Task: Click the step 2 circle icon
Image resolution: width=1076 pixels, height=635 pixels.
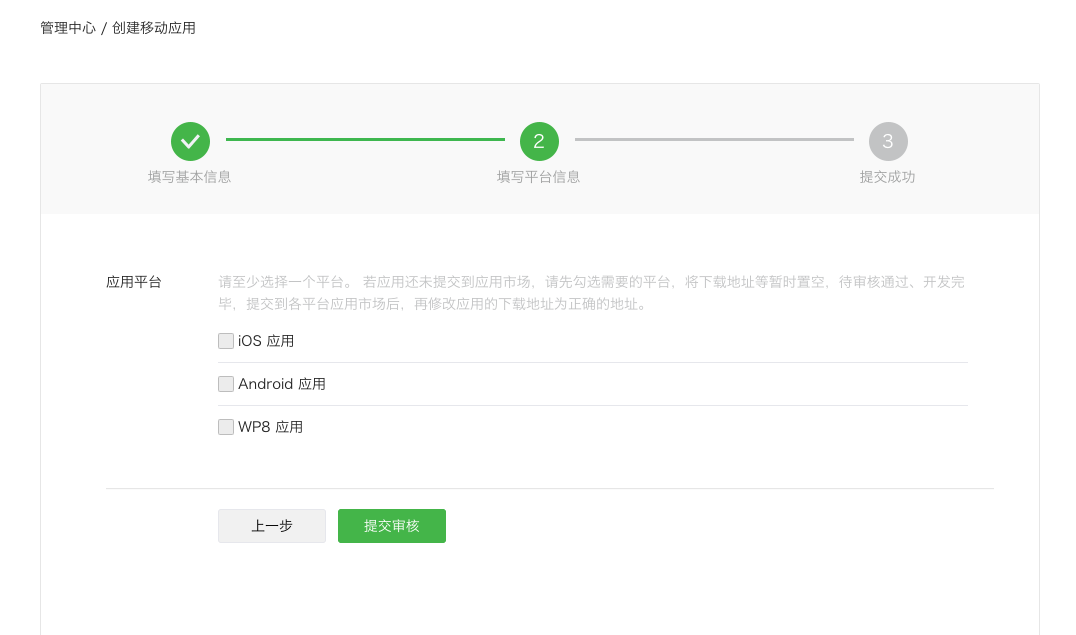Action: 539,141
